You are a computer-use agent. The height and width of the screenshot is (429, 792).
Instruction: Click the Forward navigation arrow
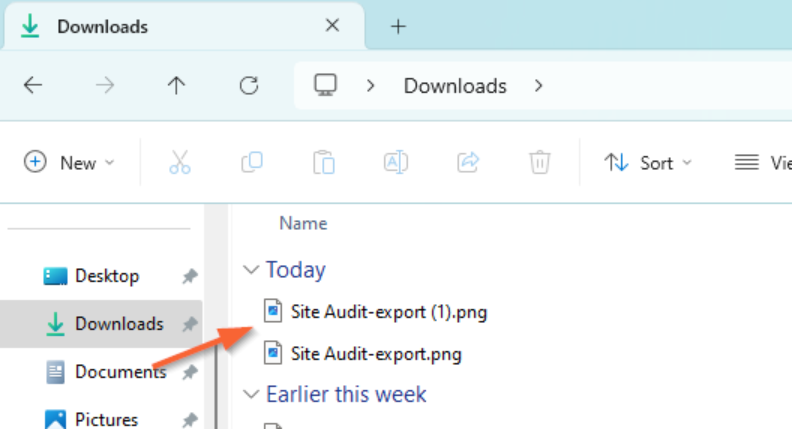click(x=105, y=85)
